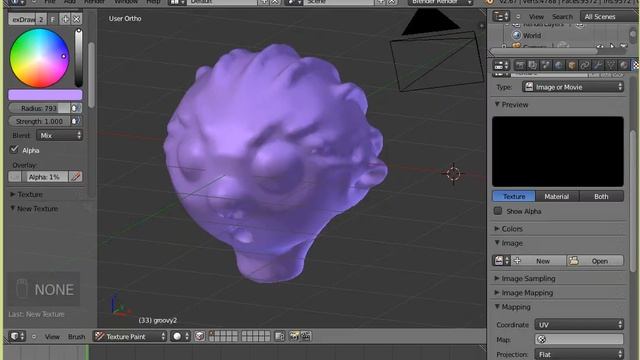640x360 pixels.
Task: Open the Render properties tab icon
Action: pos(520,65)
